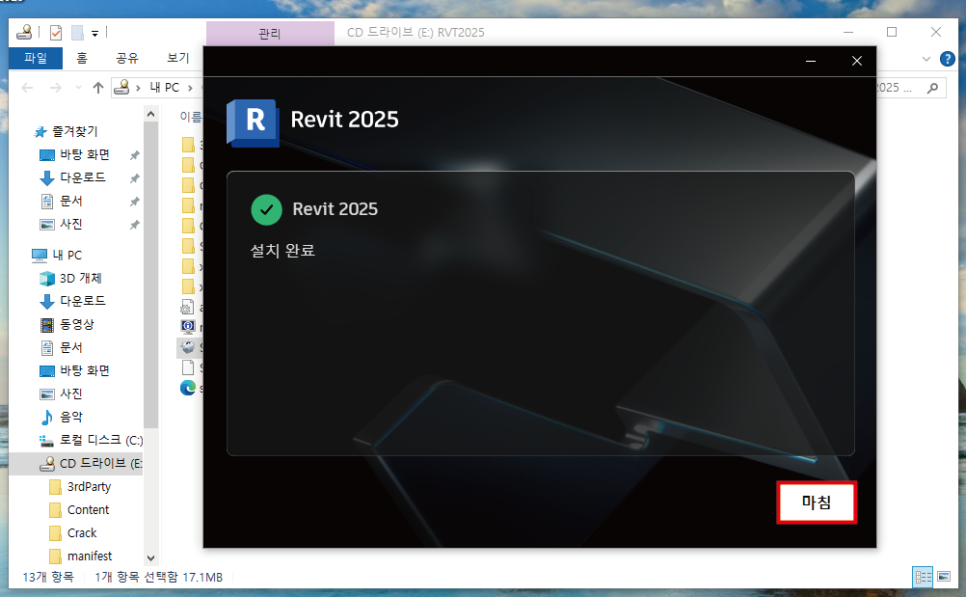Open the 동영상 folder

click(76, 325)
